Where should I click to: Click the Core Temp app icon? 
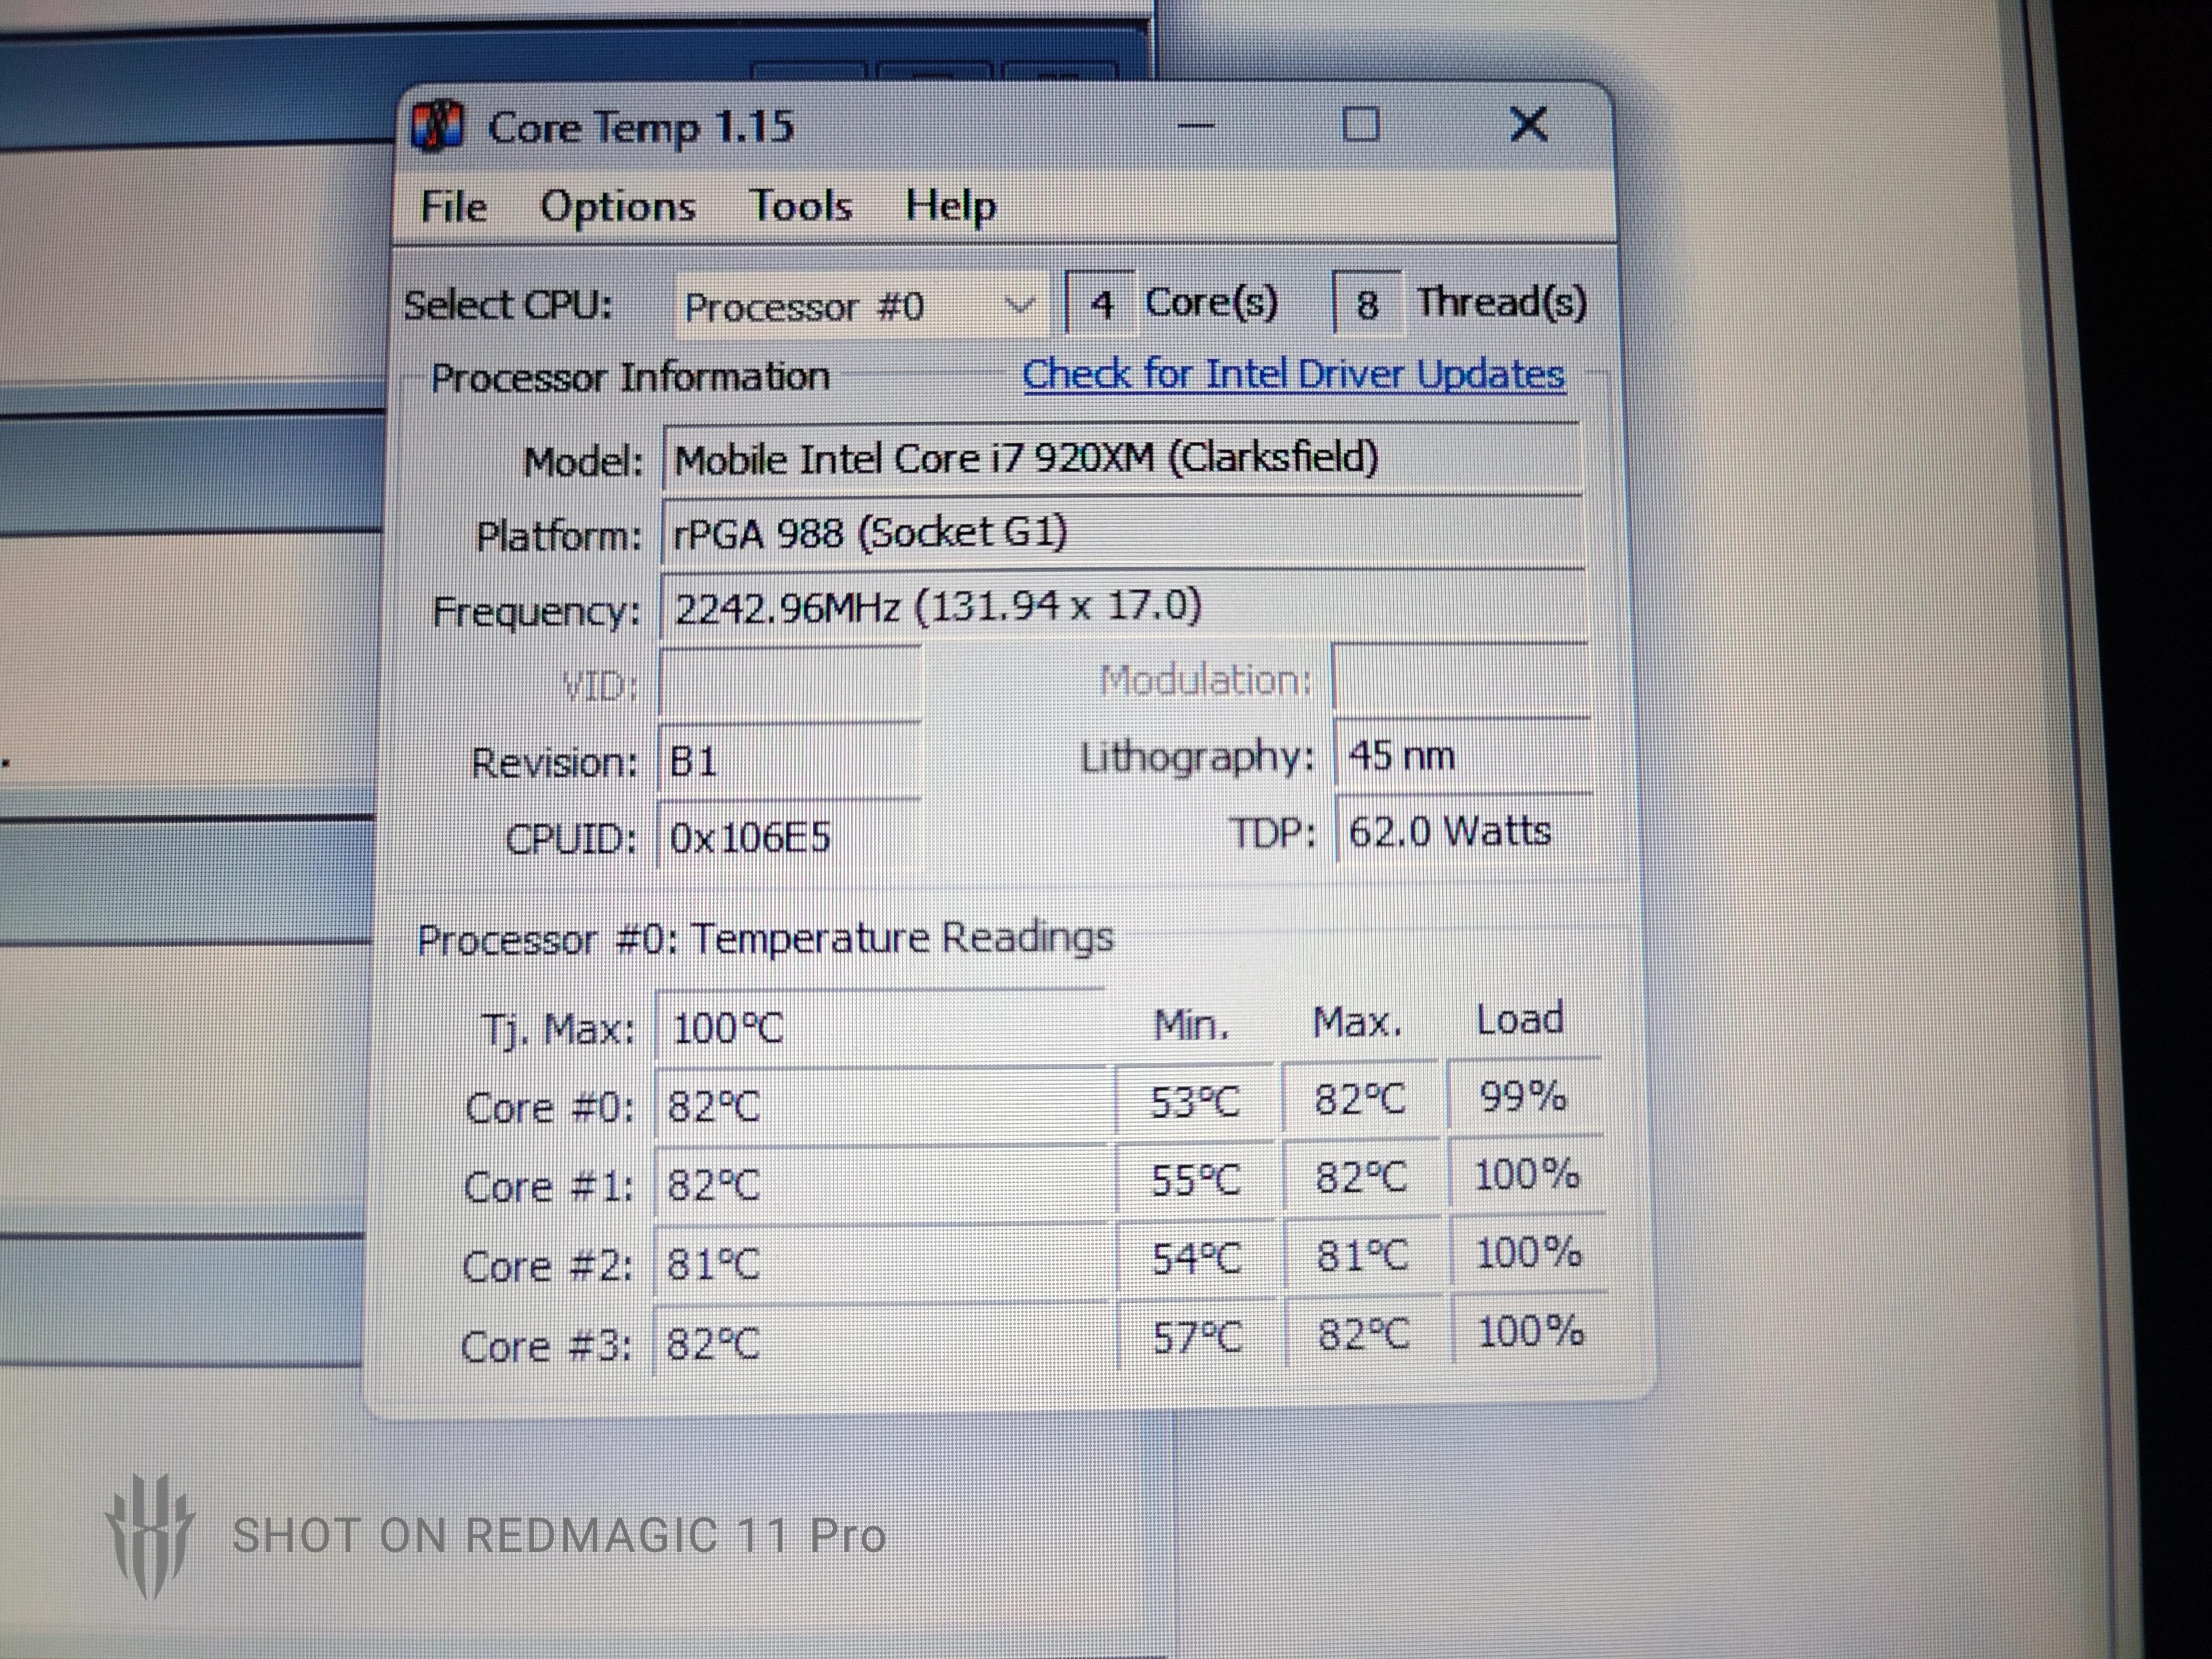point(437,127)
